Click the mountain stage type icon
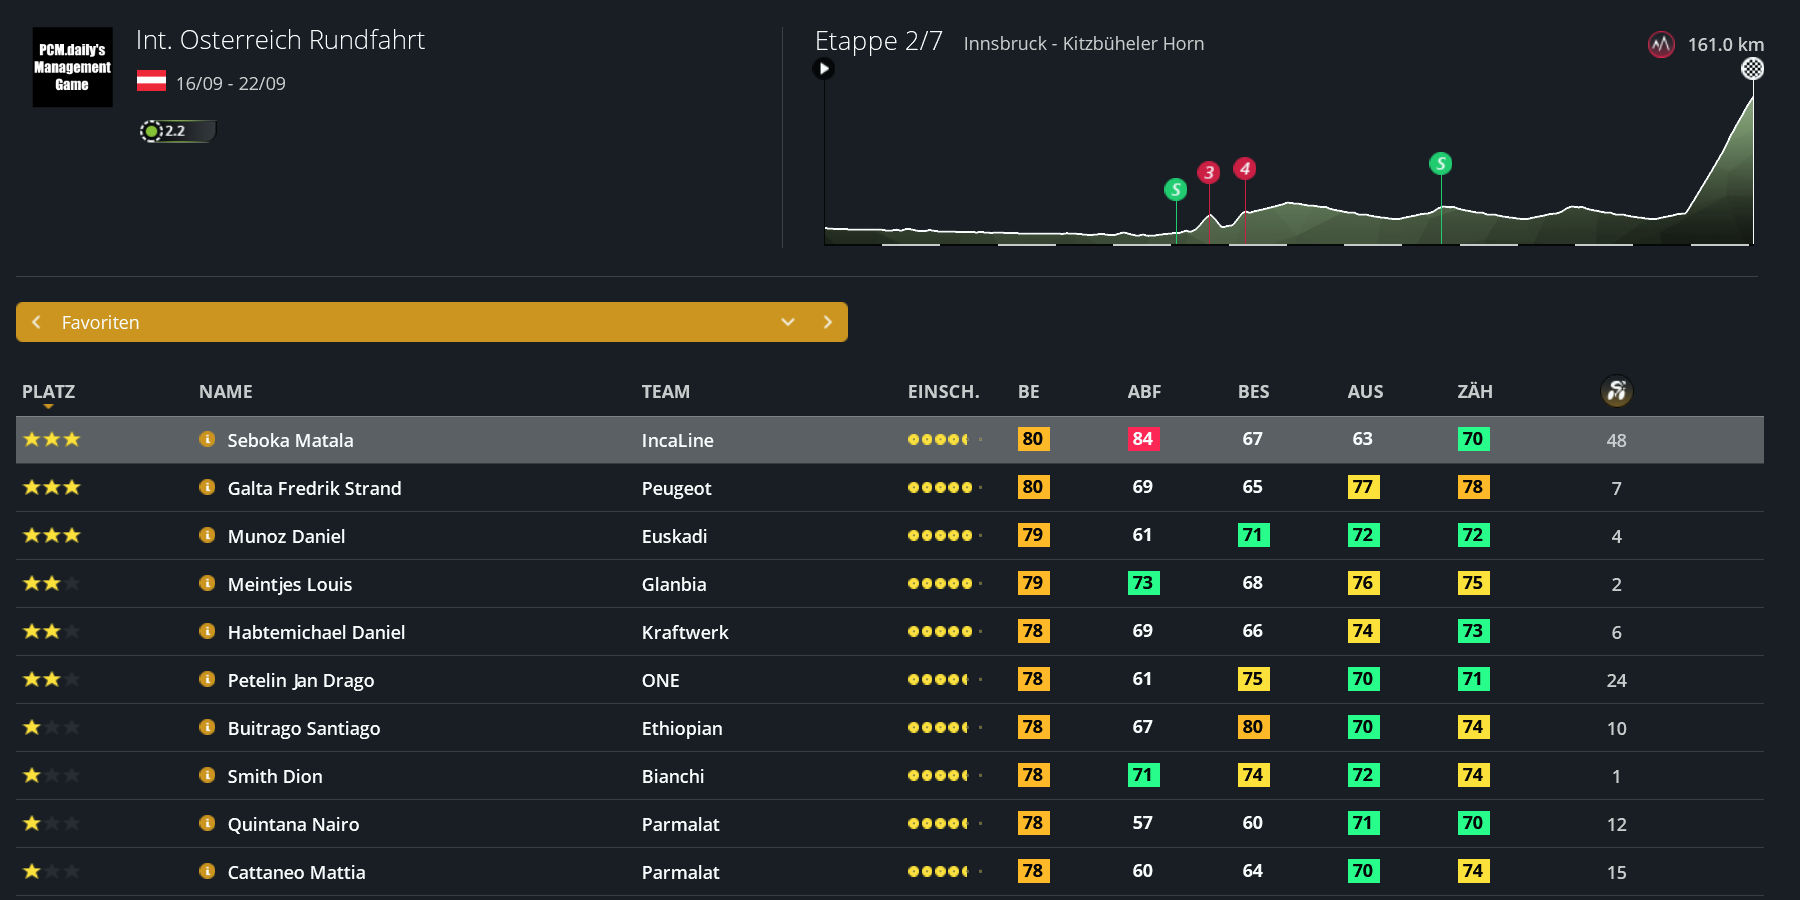The width and height of the screenshot is (1800, 900). (1661, 45)
